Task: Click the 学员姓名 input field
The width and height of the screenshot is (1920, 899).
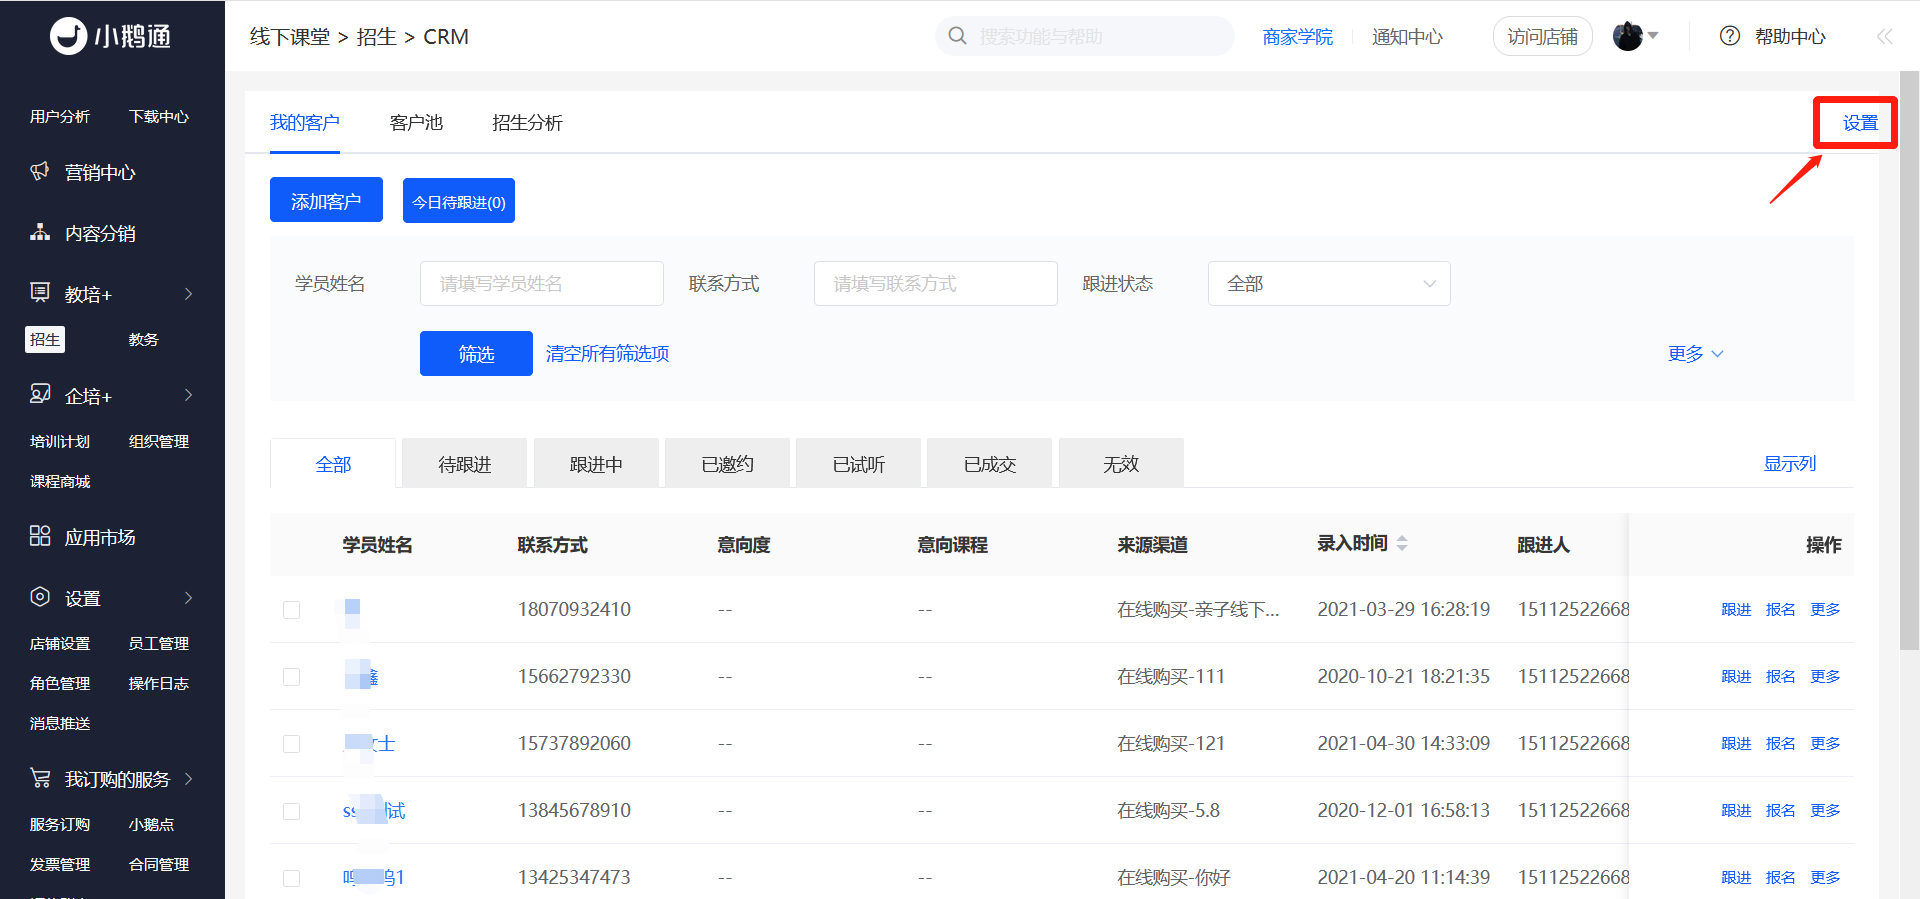Action: pyautogui.click(x=542, y=284)
